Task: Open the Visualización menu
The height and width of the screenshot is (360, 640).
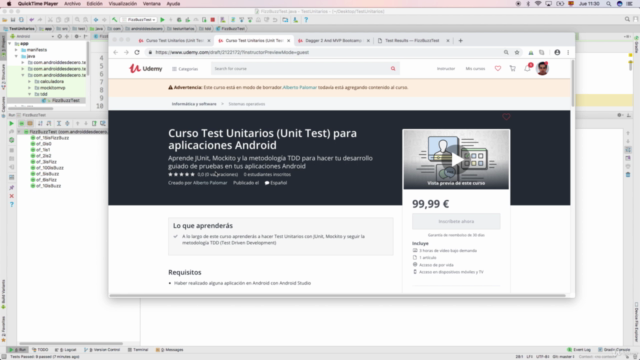Action: point(122,4)
